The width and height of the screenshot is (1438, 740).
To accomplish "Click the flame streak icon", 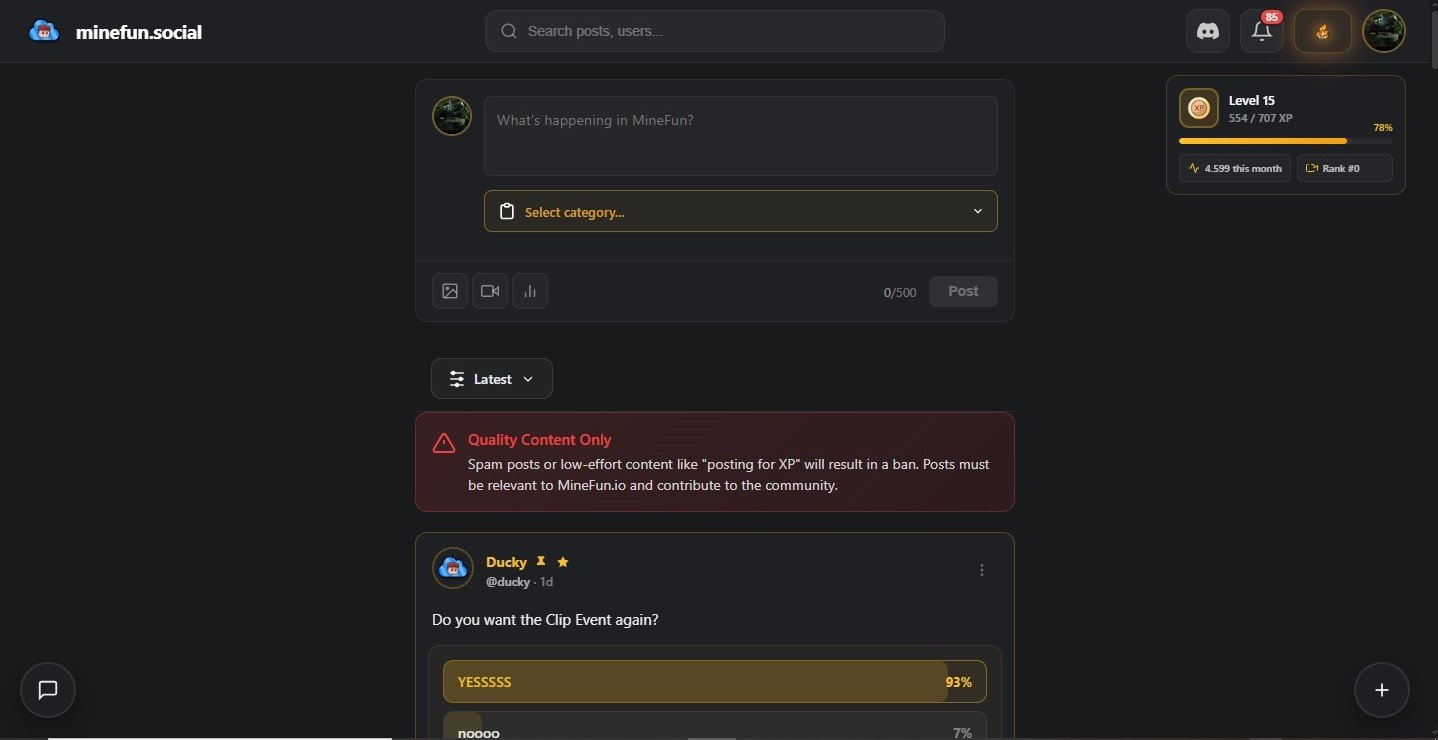I will (x=1322, y=31).
